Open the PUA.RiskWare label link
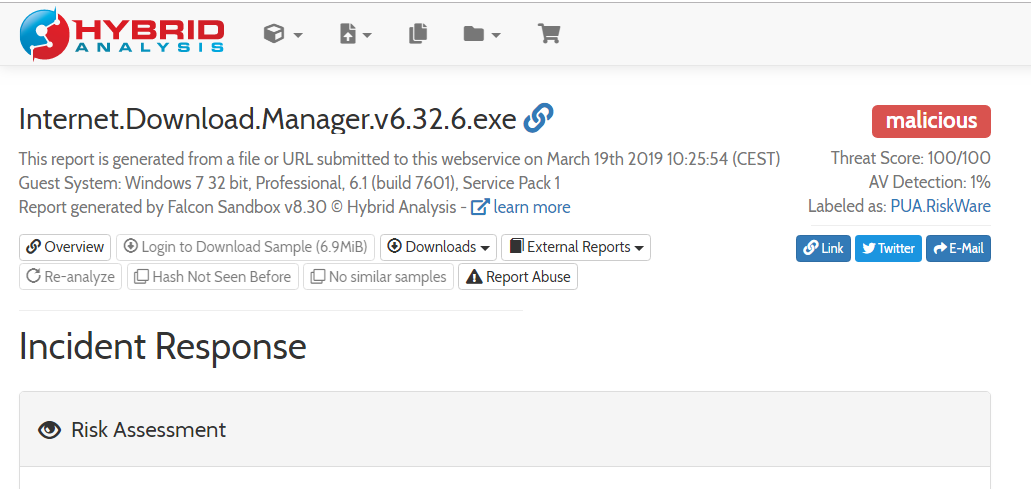The image size is (1031, 489). tap(940, 206)
